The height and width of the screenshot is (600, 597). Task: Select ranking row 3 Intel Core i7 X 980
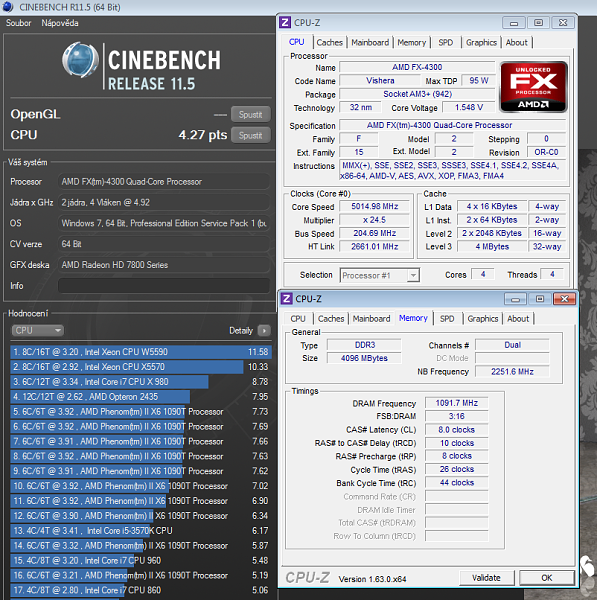click(141, 382)
